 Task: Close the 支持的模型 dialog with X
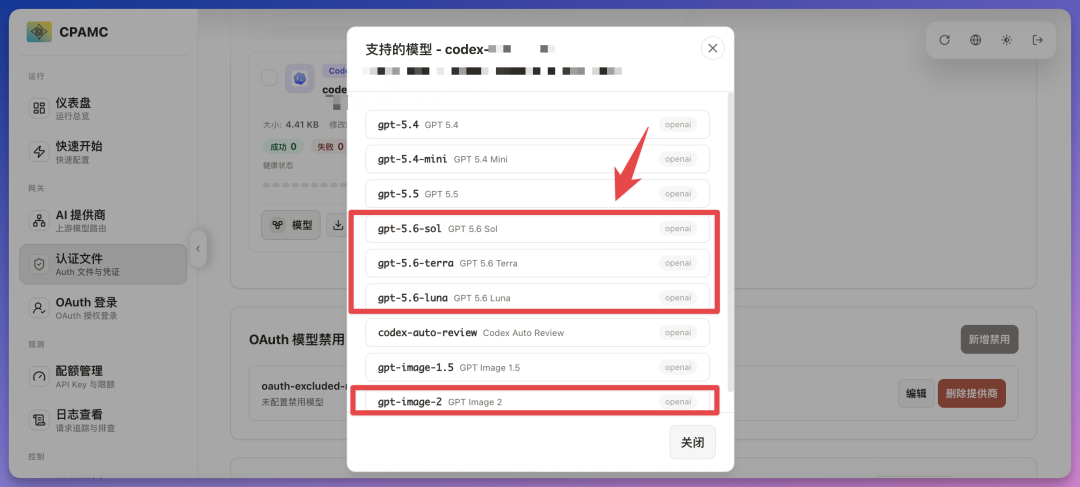coord(713,48)
